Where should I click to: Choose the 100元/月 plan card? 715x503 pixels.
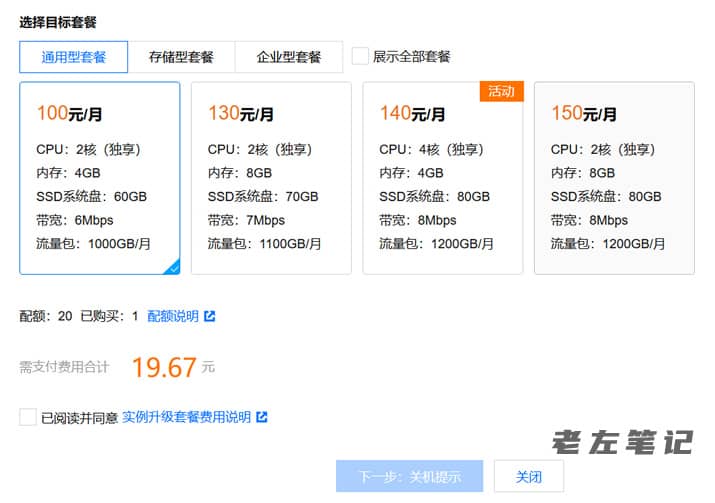[x=99, y=178]
